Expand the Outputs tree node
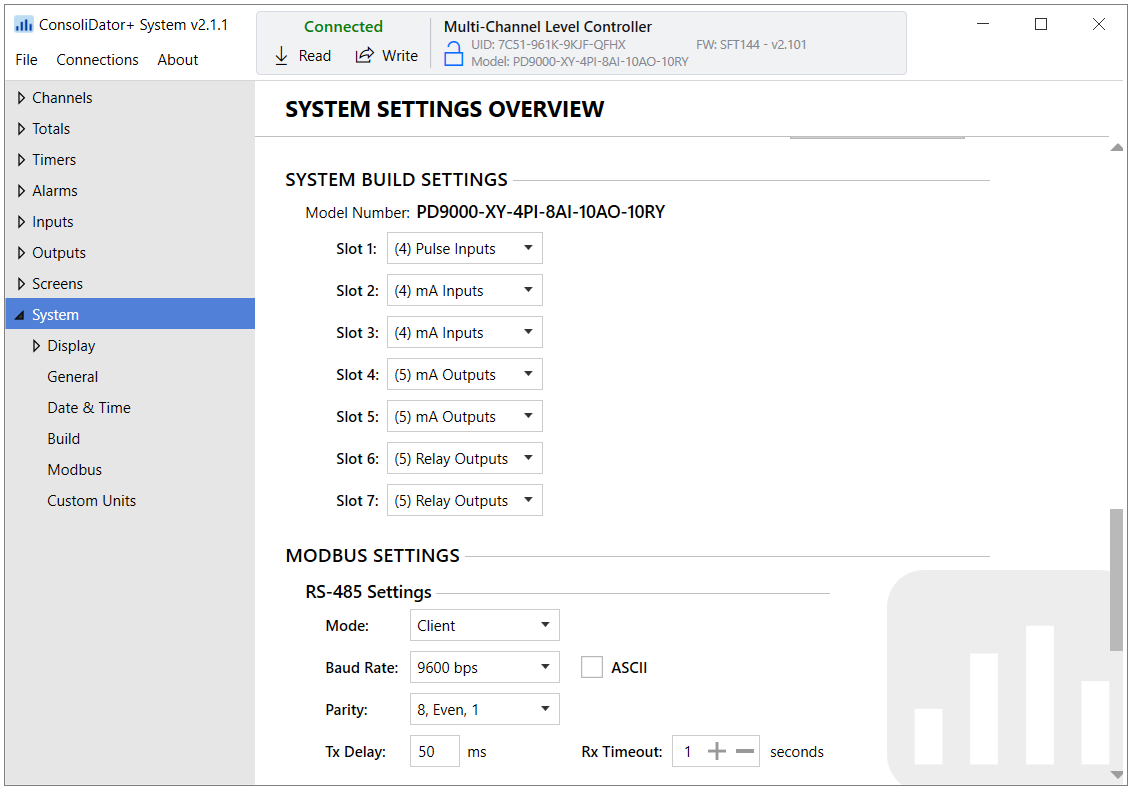This screenshot has height=790, width=1131. pos(21,253)
